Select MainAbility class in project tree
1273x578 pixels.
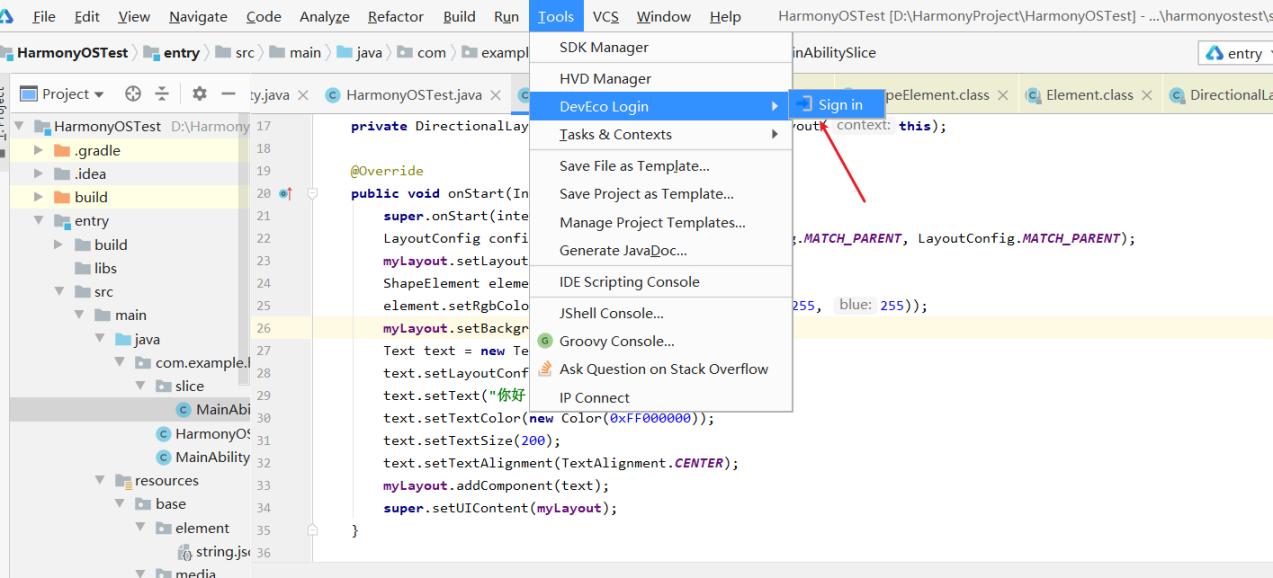pyautogui.click(x=212, y=457)
